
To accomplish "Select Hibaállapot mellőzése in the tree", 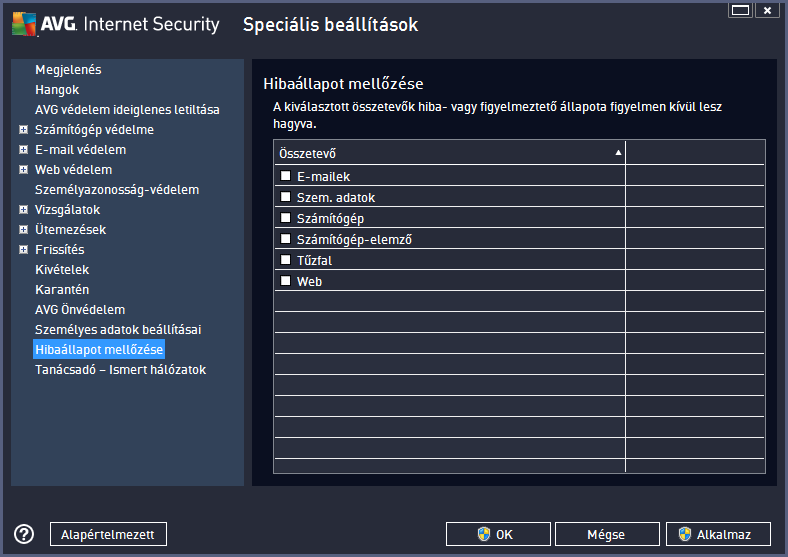I will (99, 349).
